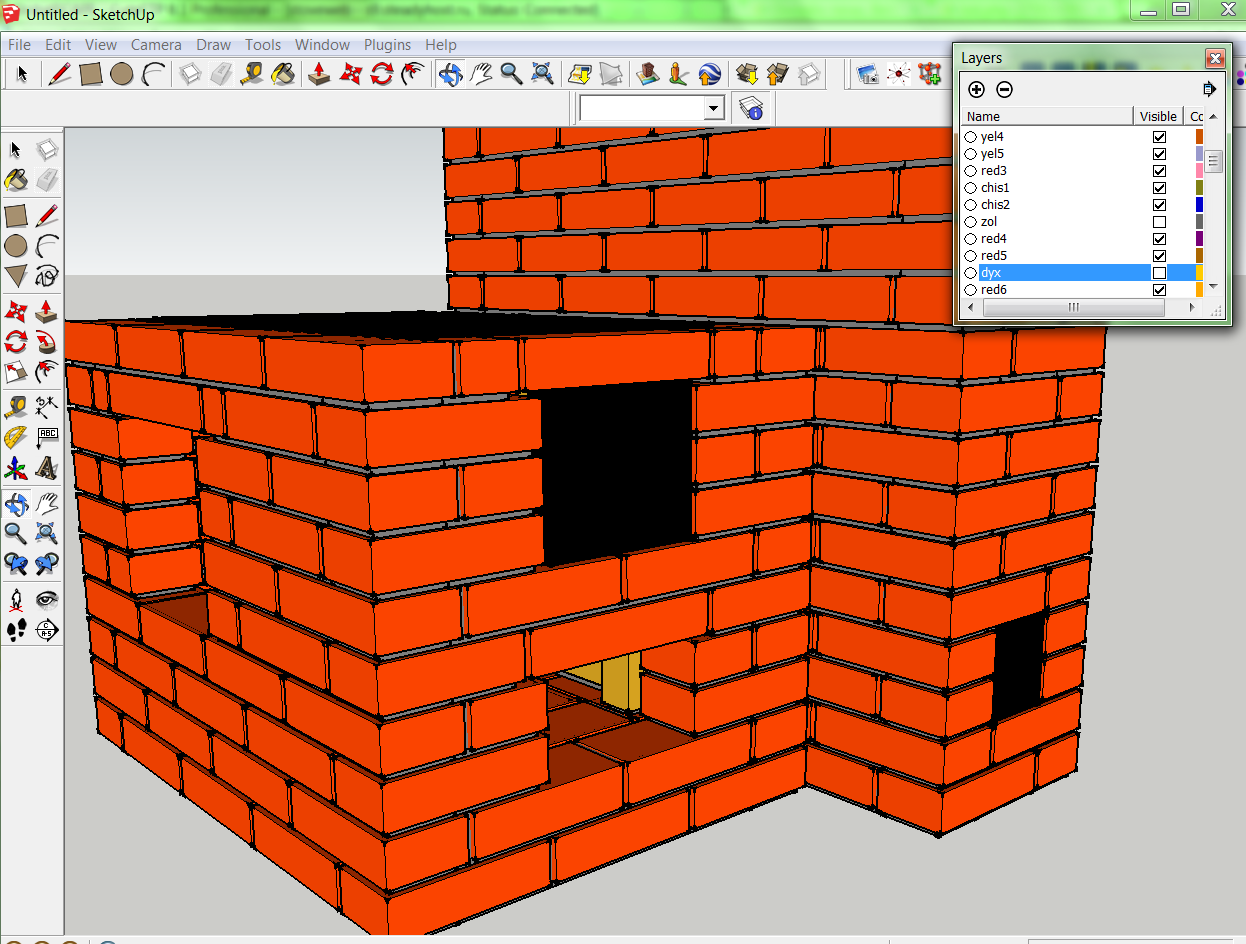Image resolution: width=1246 pixels, height=944 pixels.
Task: Click the Tape Measure tool in top toolbar
Action: point(252,74)
